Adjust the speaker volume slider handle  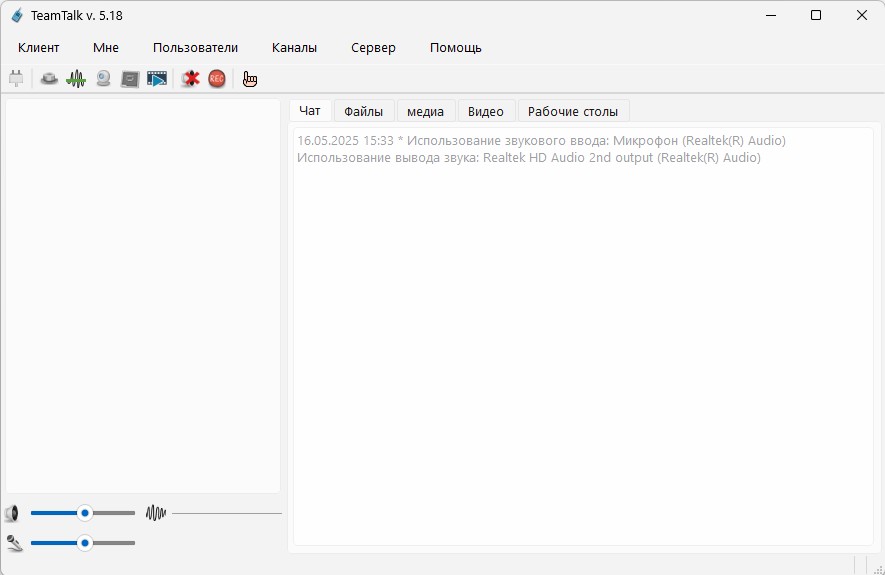click(x=85, y=513)
